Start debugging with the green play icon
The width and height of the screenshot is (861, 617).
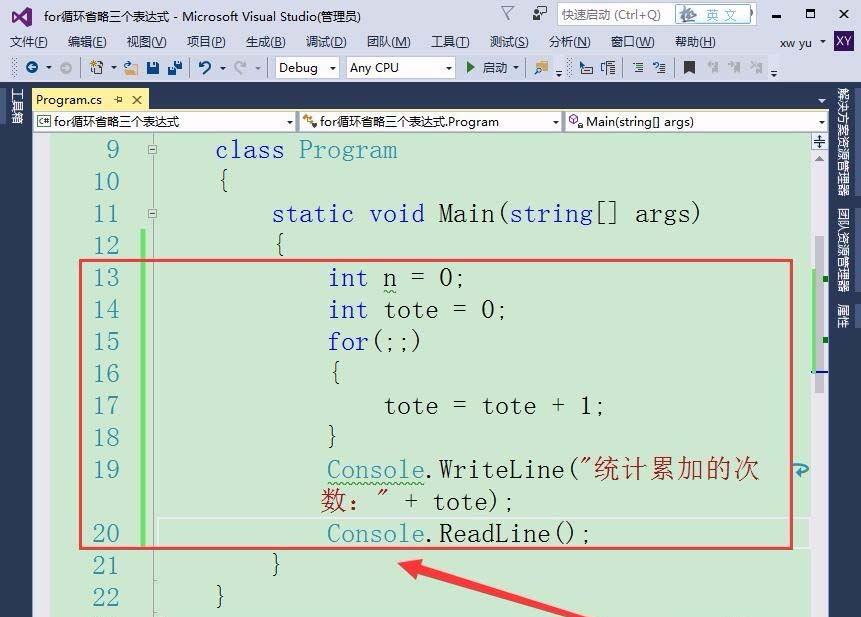[x=470, y=68]
